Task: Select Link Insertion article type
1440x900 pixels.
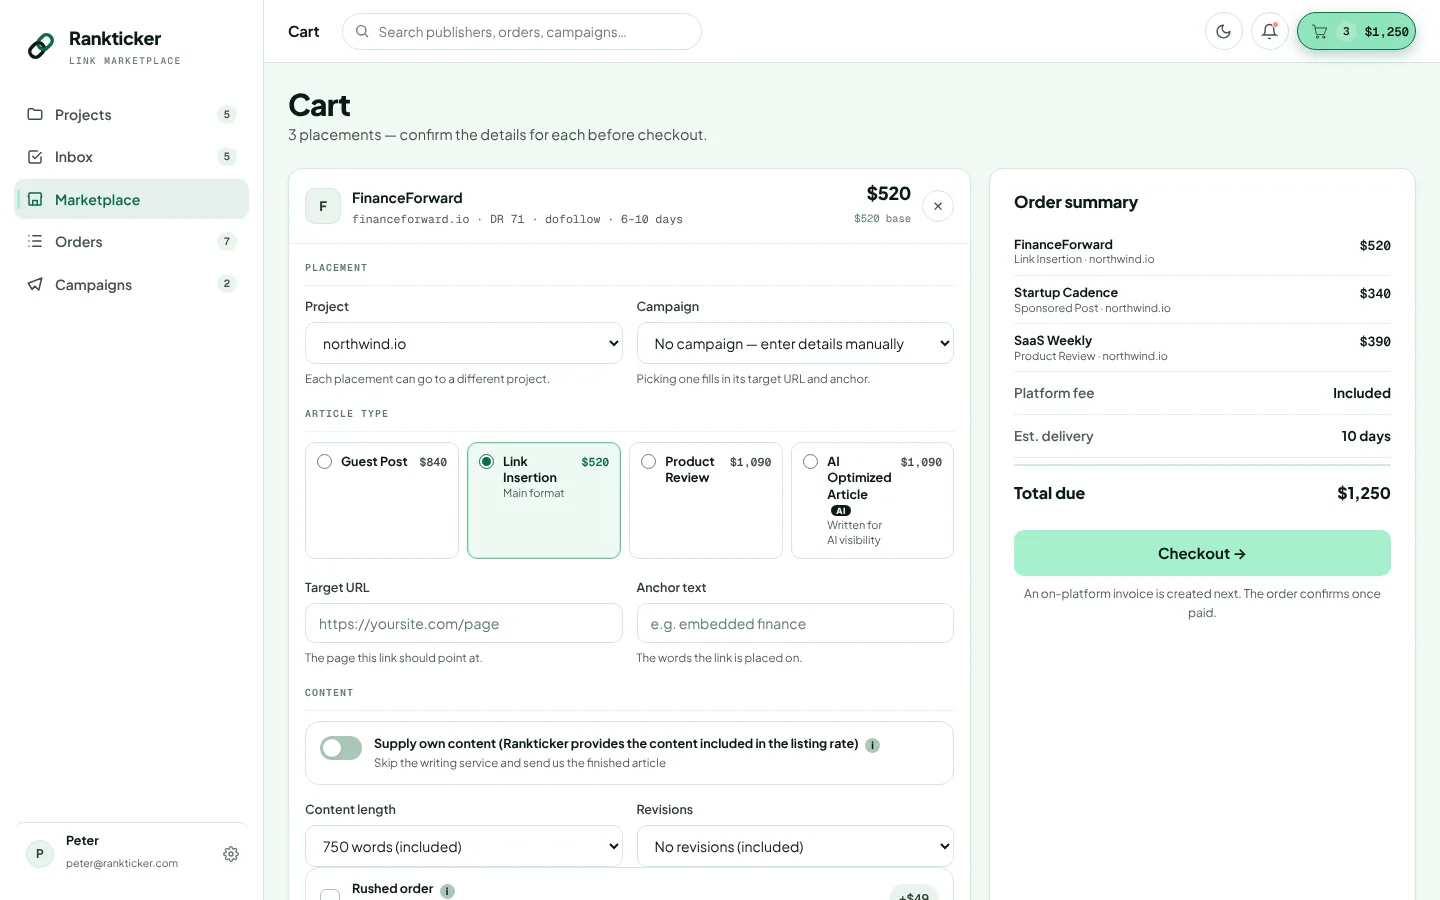Action: pyautogui.click(x=544, y=500)
